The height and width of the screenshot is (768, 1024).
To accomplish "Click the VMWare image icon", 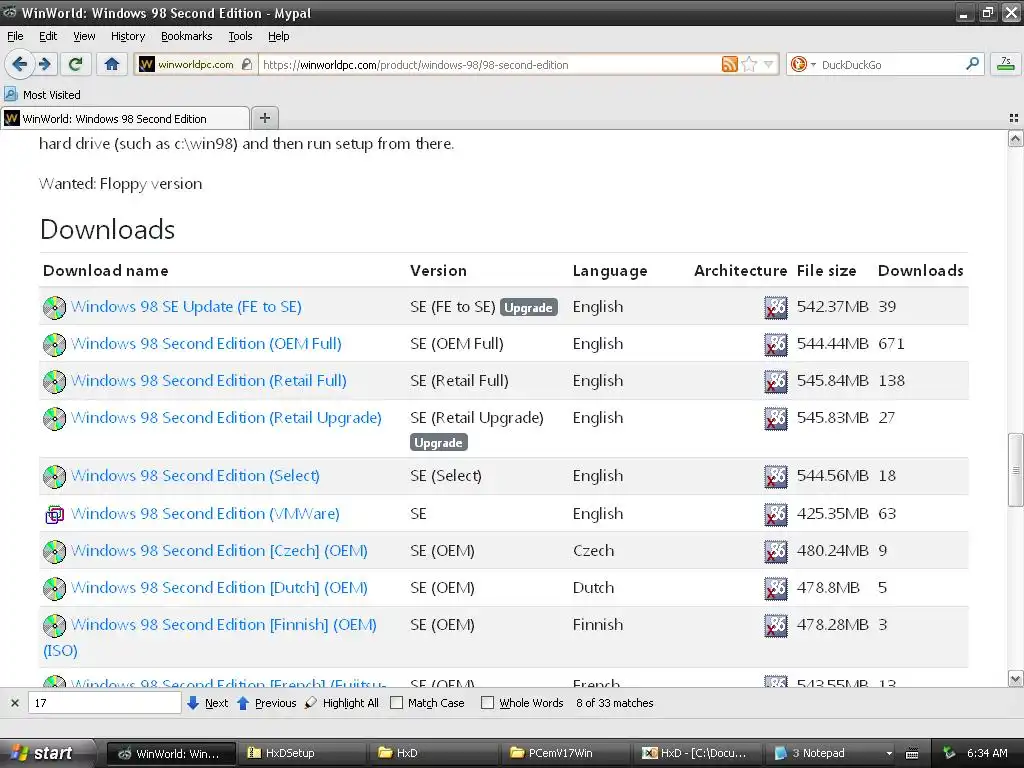I will 54,515.
